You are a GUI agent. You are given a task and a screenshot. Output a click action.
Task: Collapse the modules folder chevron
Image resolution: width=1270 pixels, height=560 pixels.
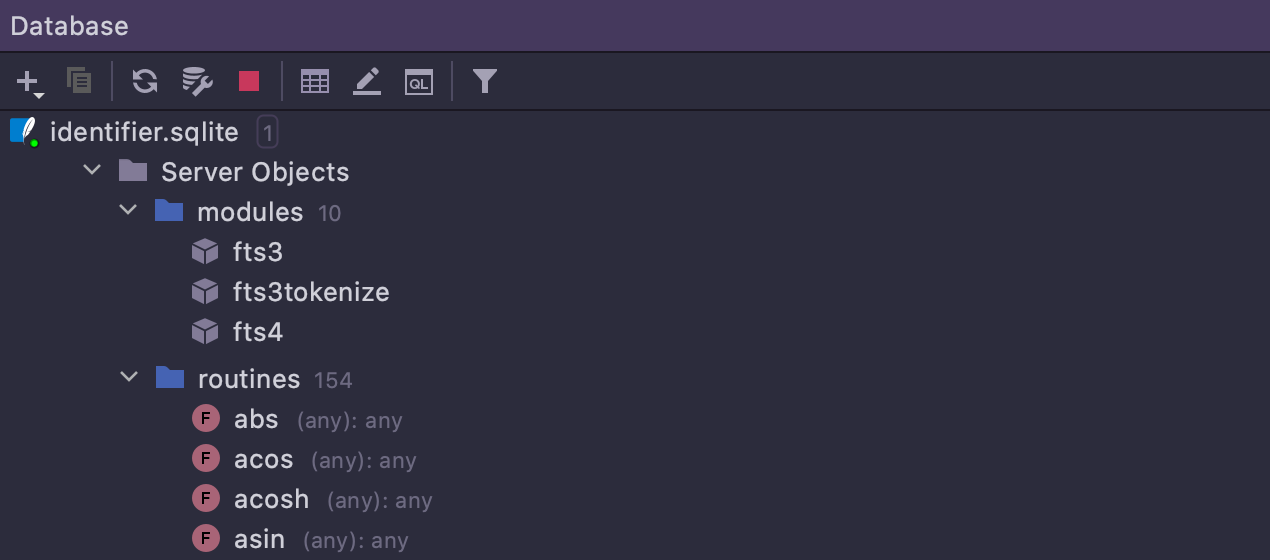[129, 211]
